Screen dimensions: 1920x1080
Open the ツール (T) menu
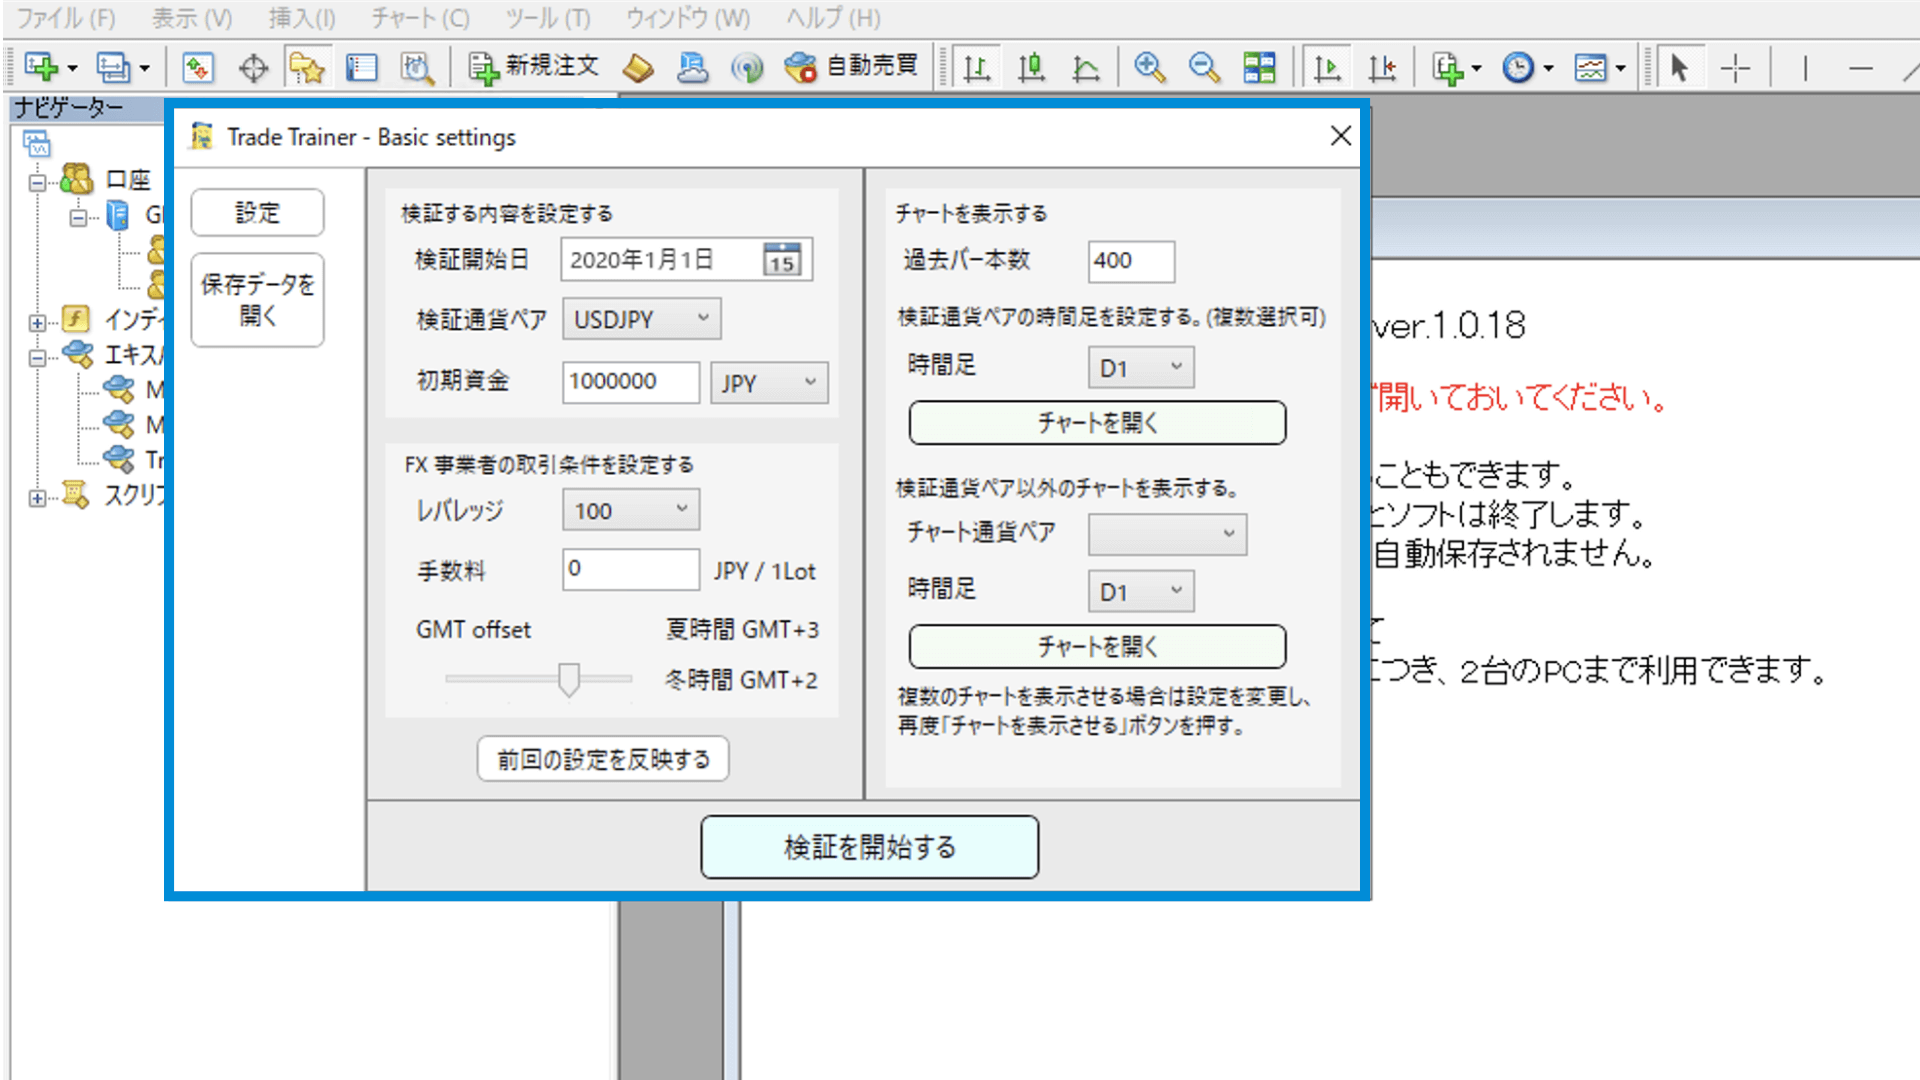547,18
